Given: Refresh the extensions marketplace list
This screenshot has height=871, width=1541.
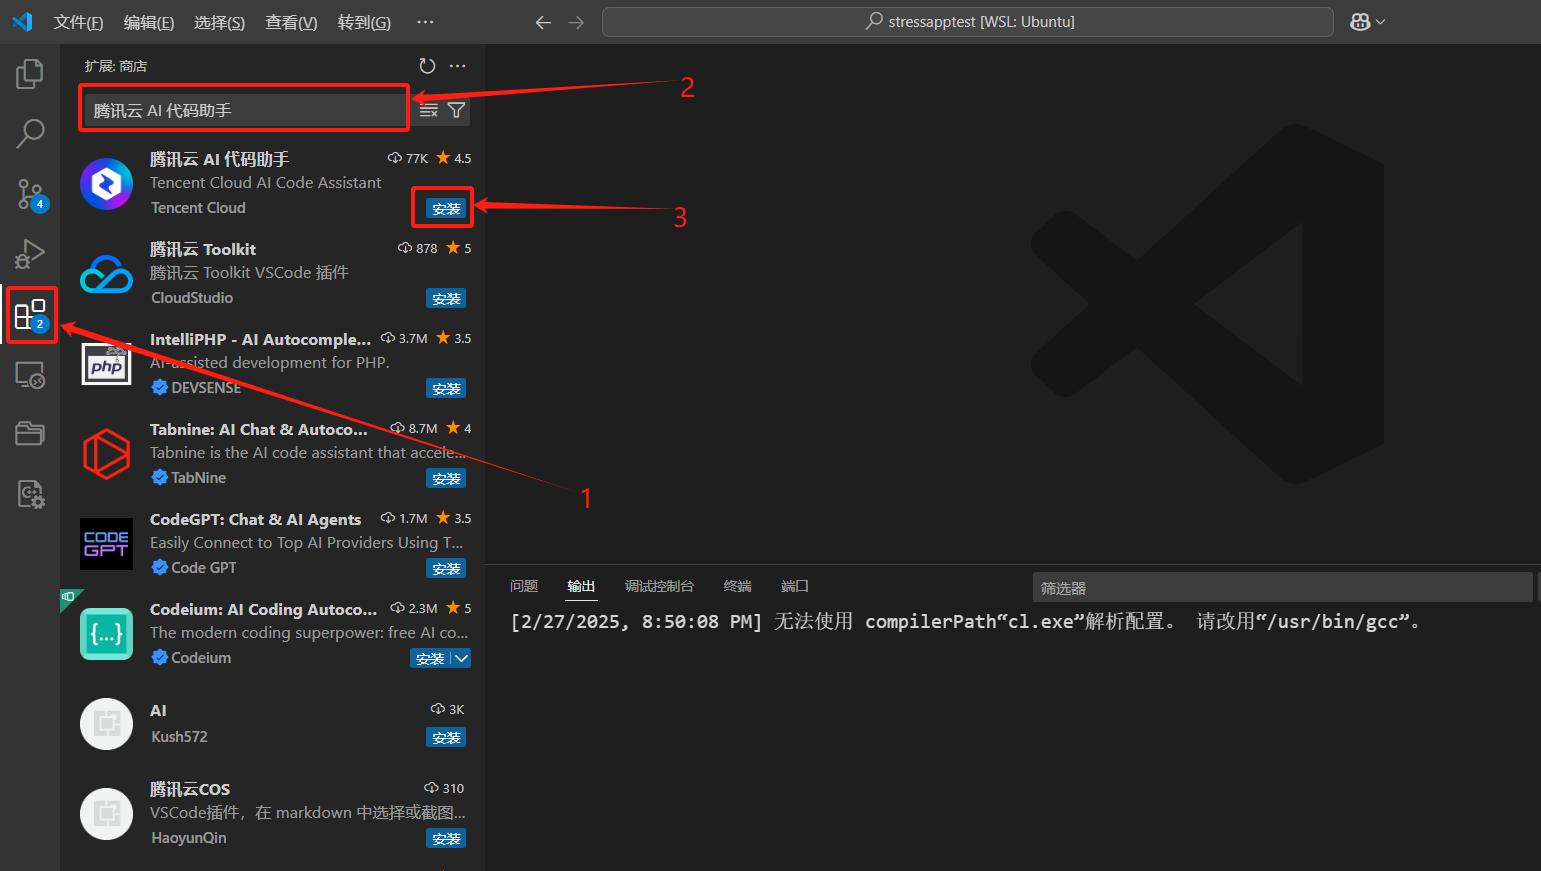Looking at the screenshot, I should (427, 66).
